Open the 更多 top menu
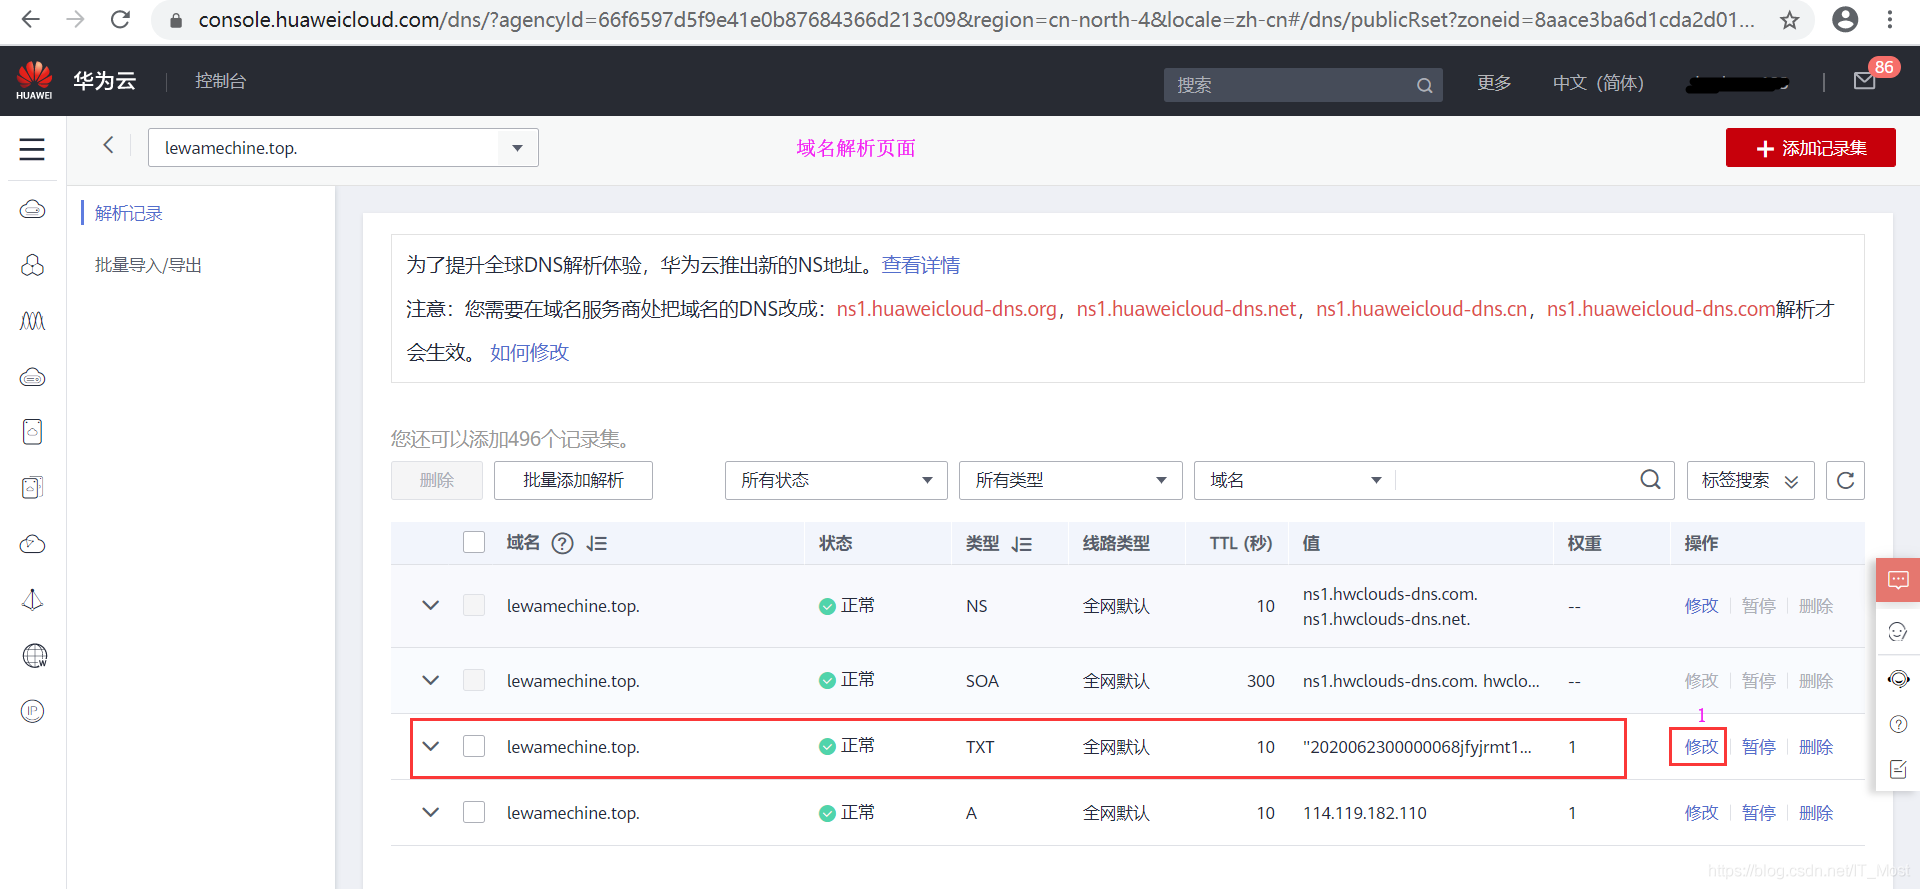 (x=1494, y=83)
